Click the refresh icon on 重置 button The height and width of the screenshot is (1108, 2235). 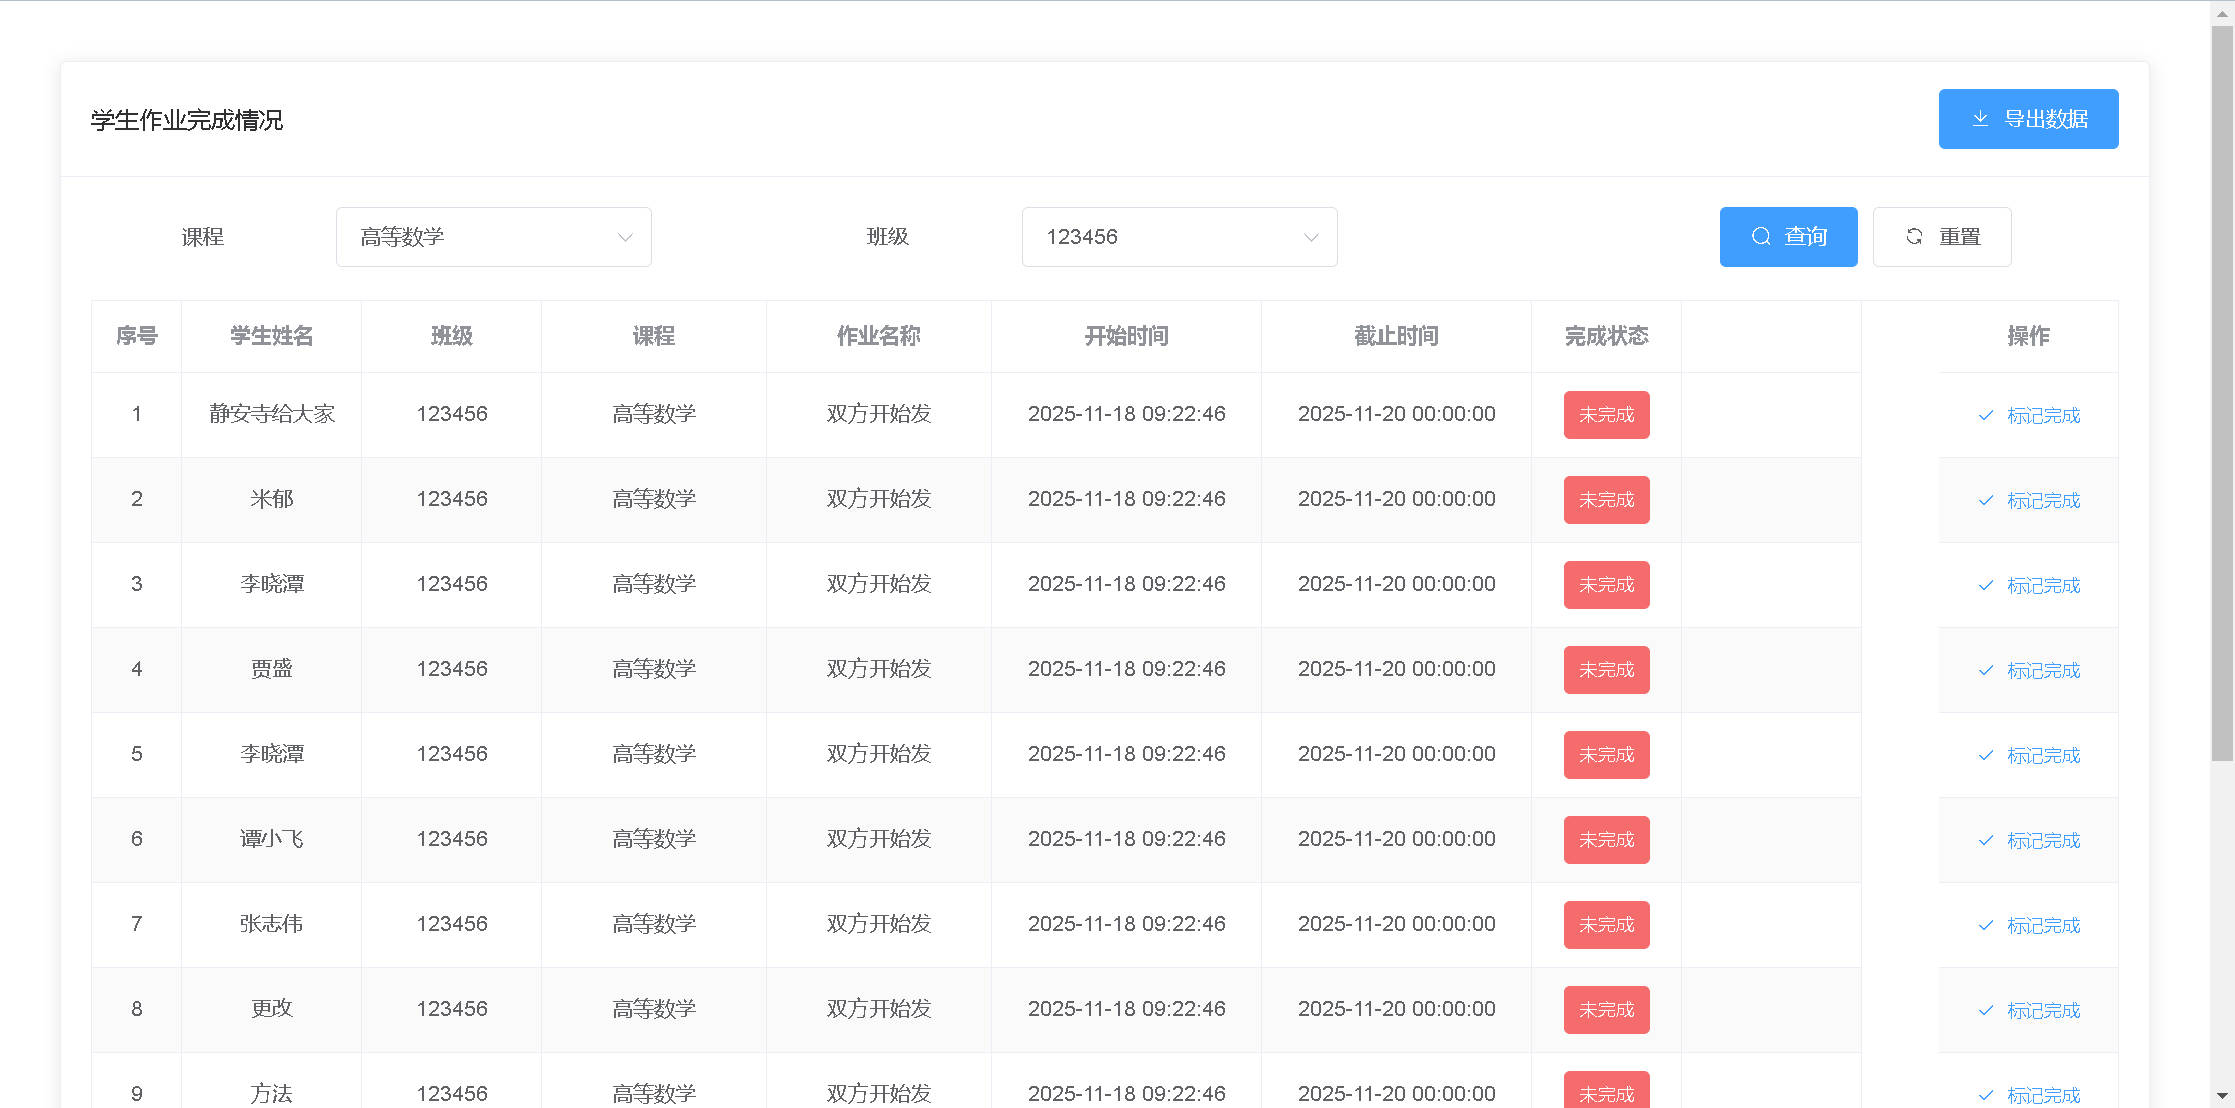(x=1914, y=237)
